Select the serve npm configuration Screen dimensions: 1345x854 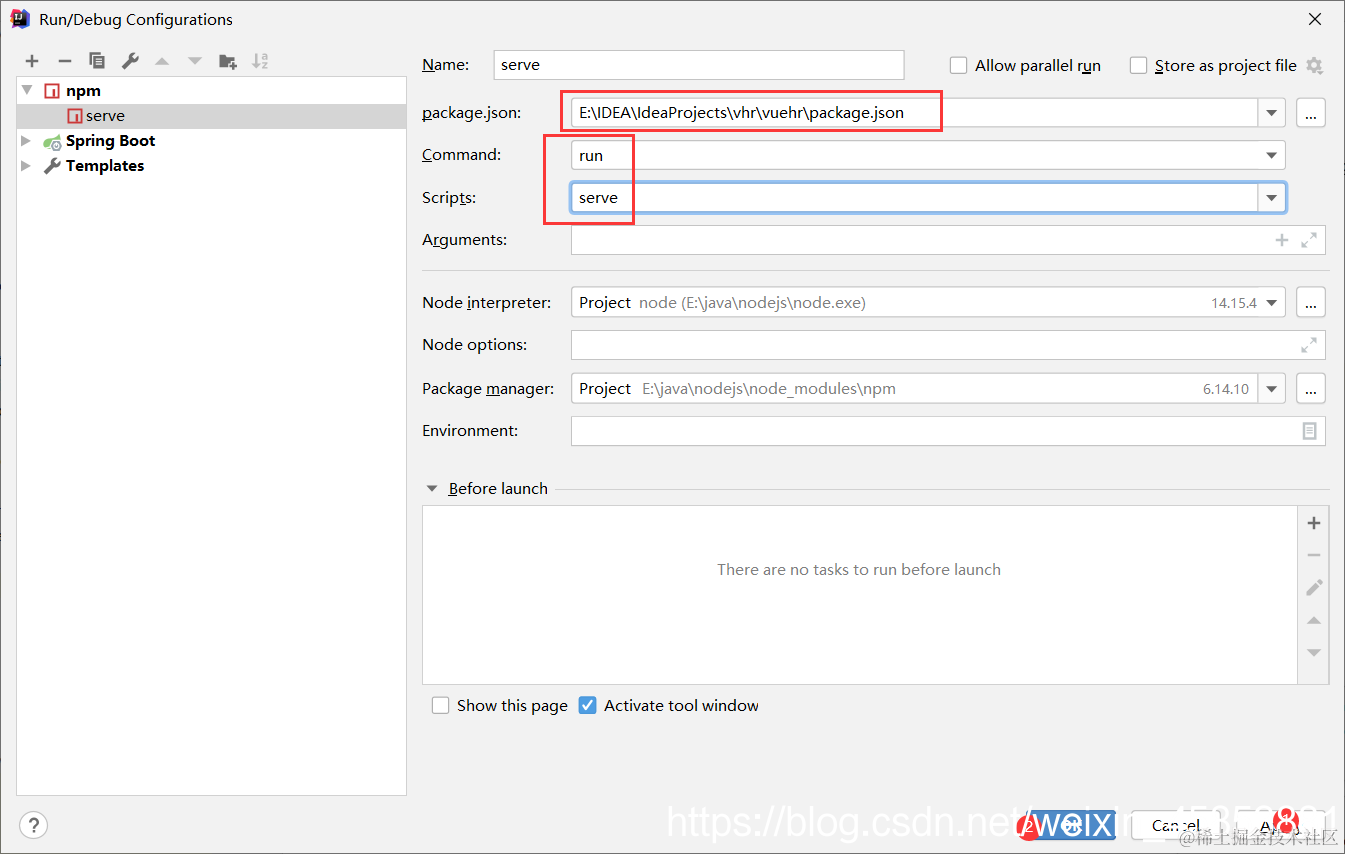(212, 116)
